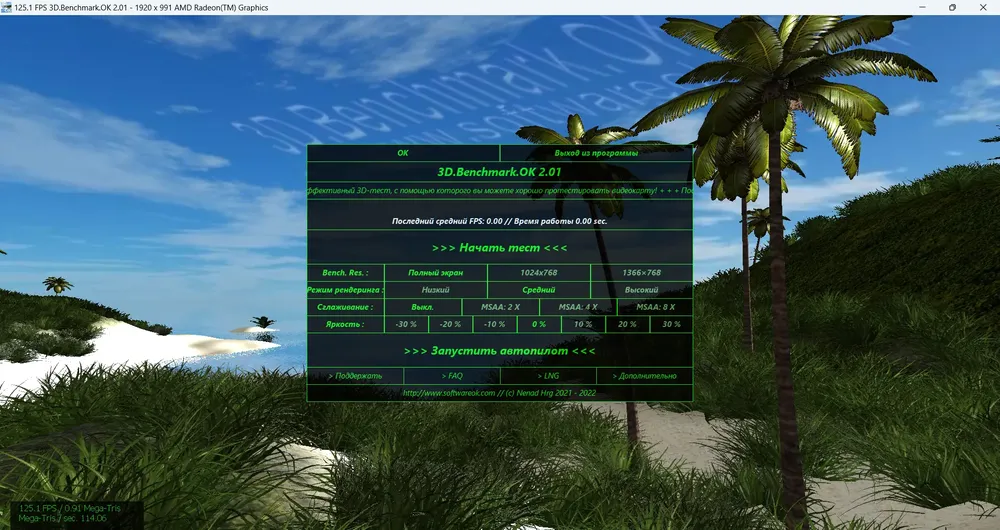
Task: Choose 1024x768 benchmark resolution
Action: tap(539, 272)
